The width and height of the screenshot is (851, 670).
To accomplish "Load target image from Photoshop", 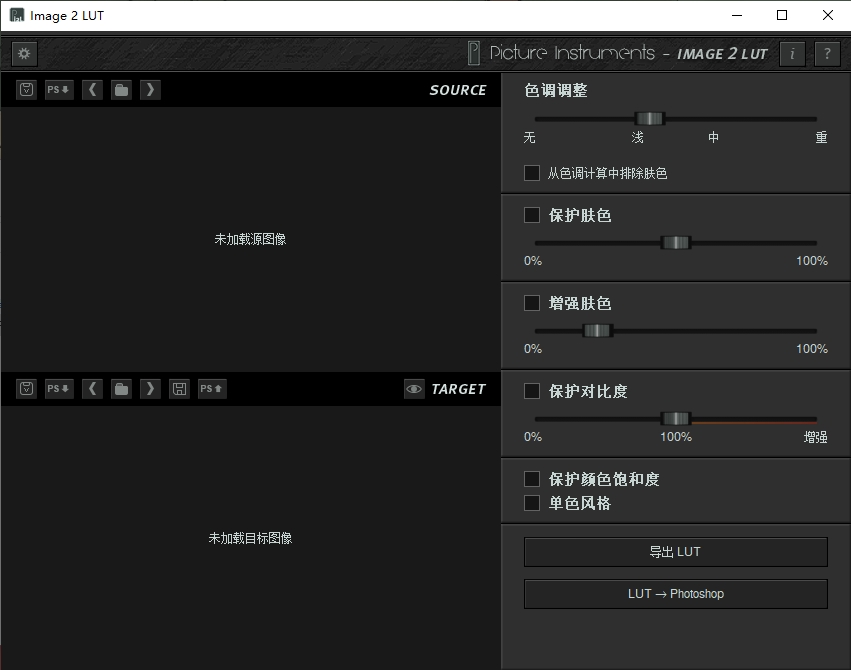I will pos(58,388).
